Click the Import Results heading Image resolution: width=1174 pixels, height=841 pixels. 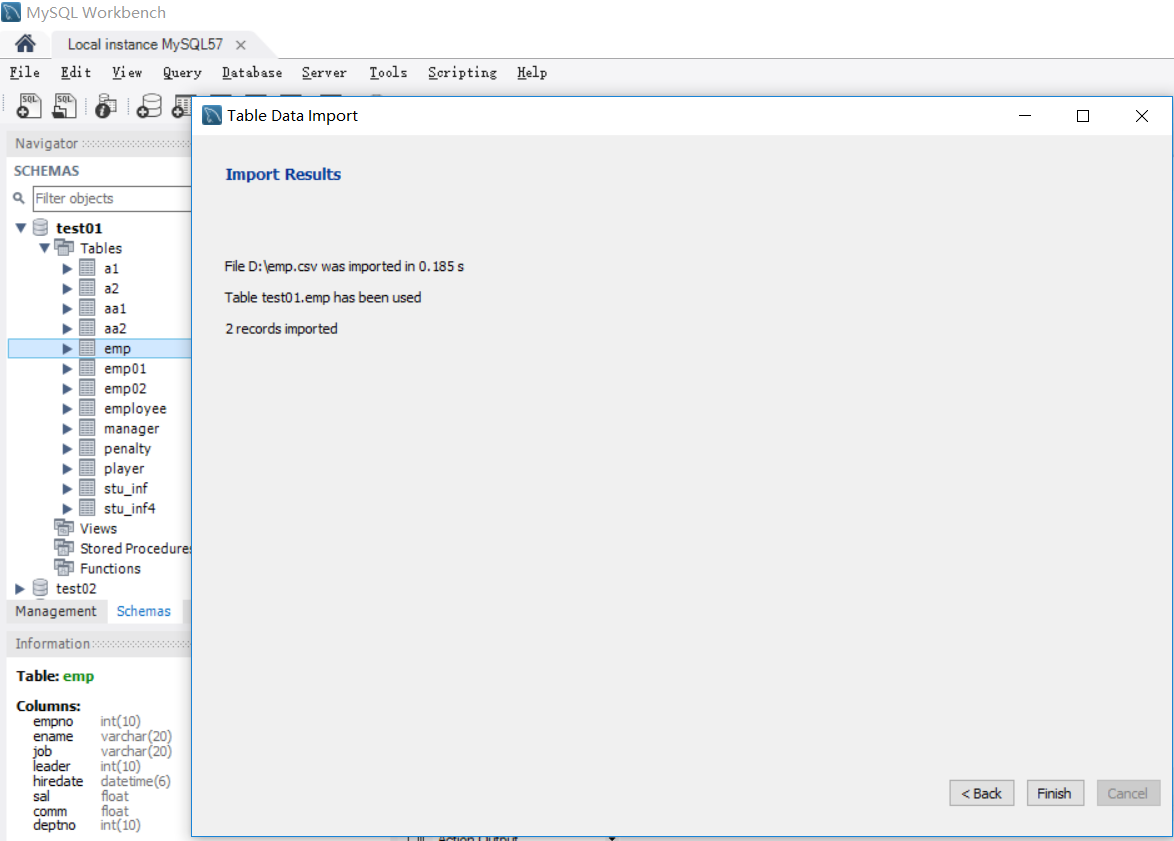283,174
